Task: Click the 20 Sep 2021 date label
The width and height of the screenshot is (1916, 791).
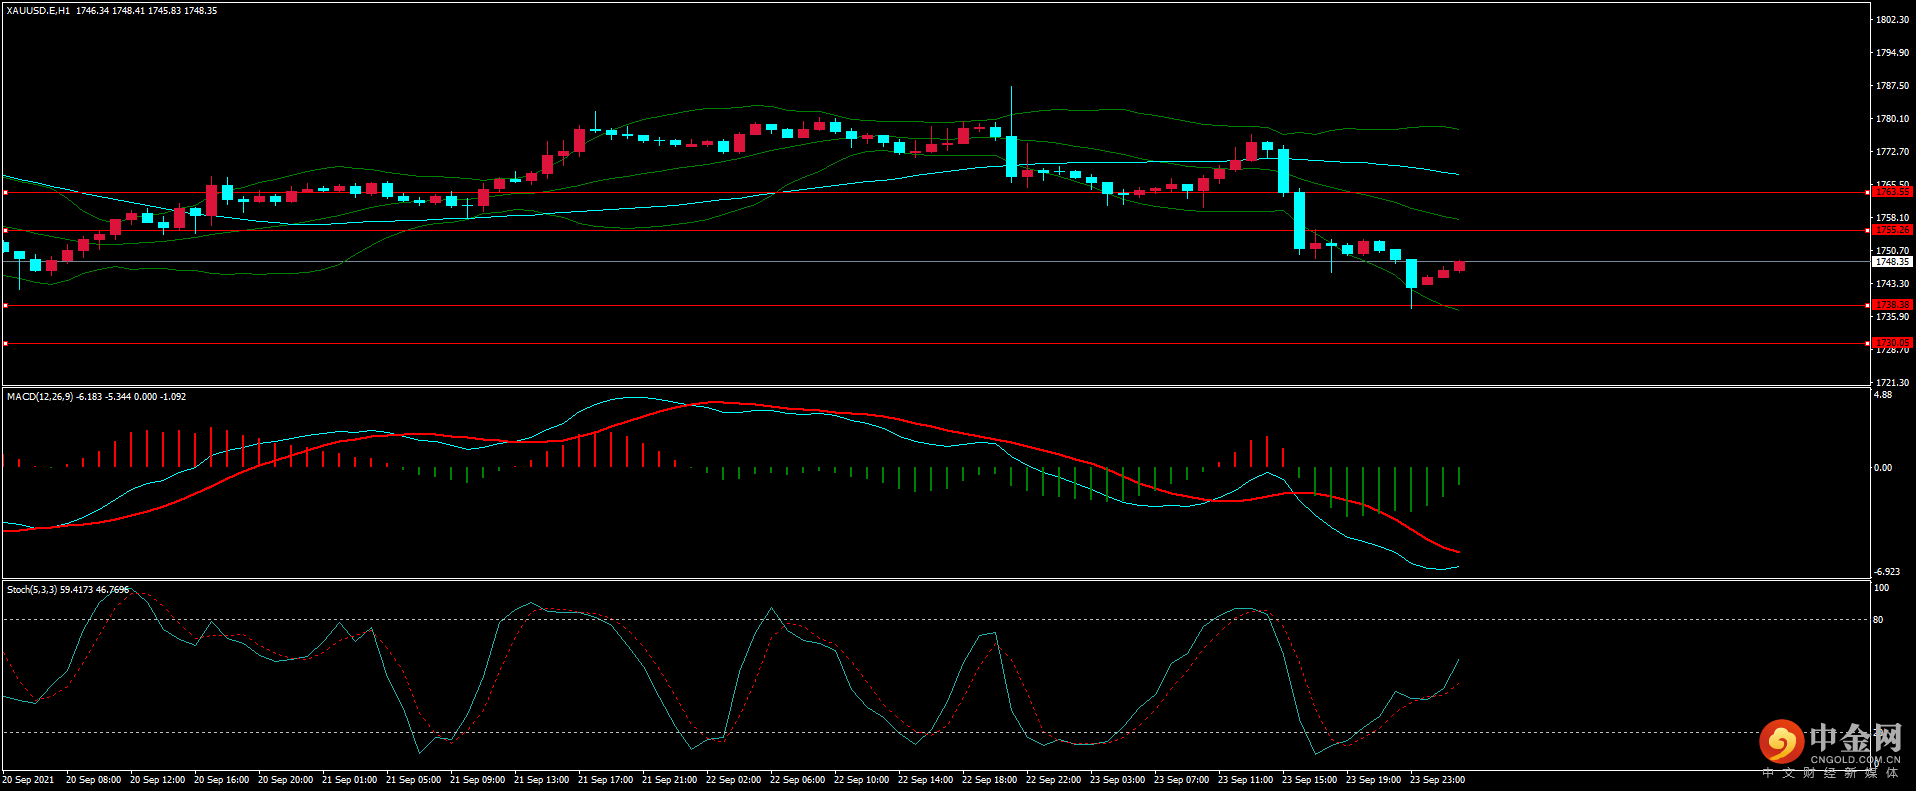Action: pos(28,780)
